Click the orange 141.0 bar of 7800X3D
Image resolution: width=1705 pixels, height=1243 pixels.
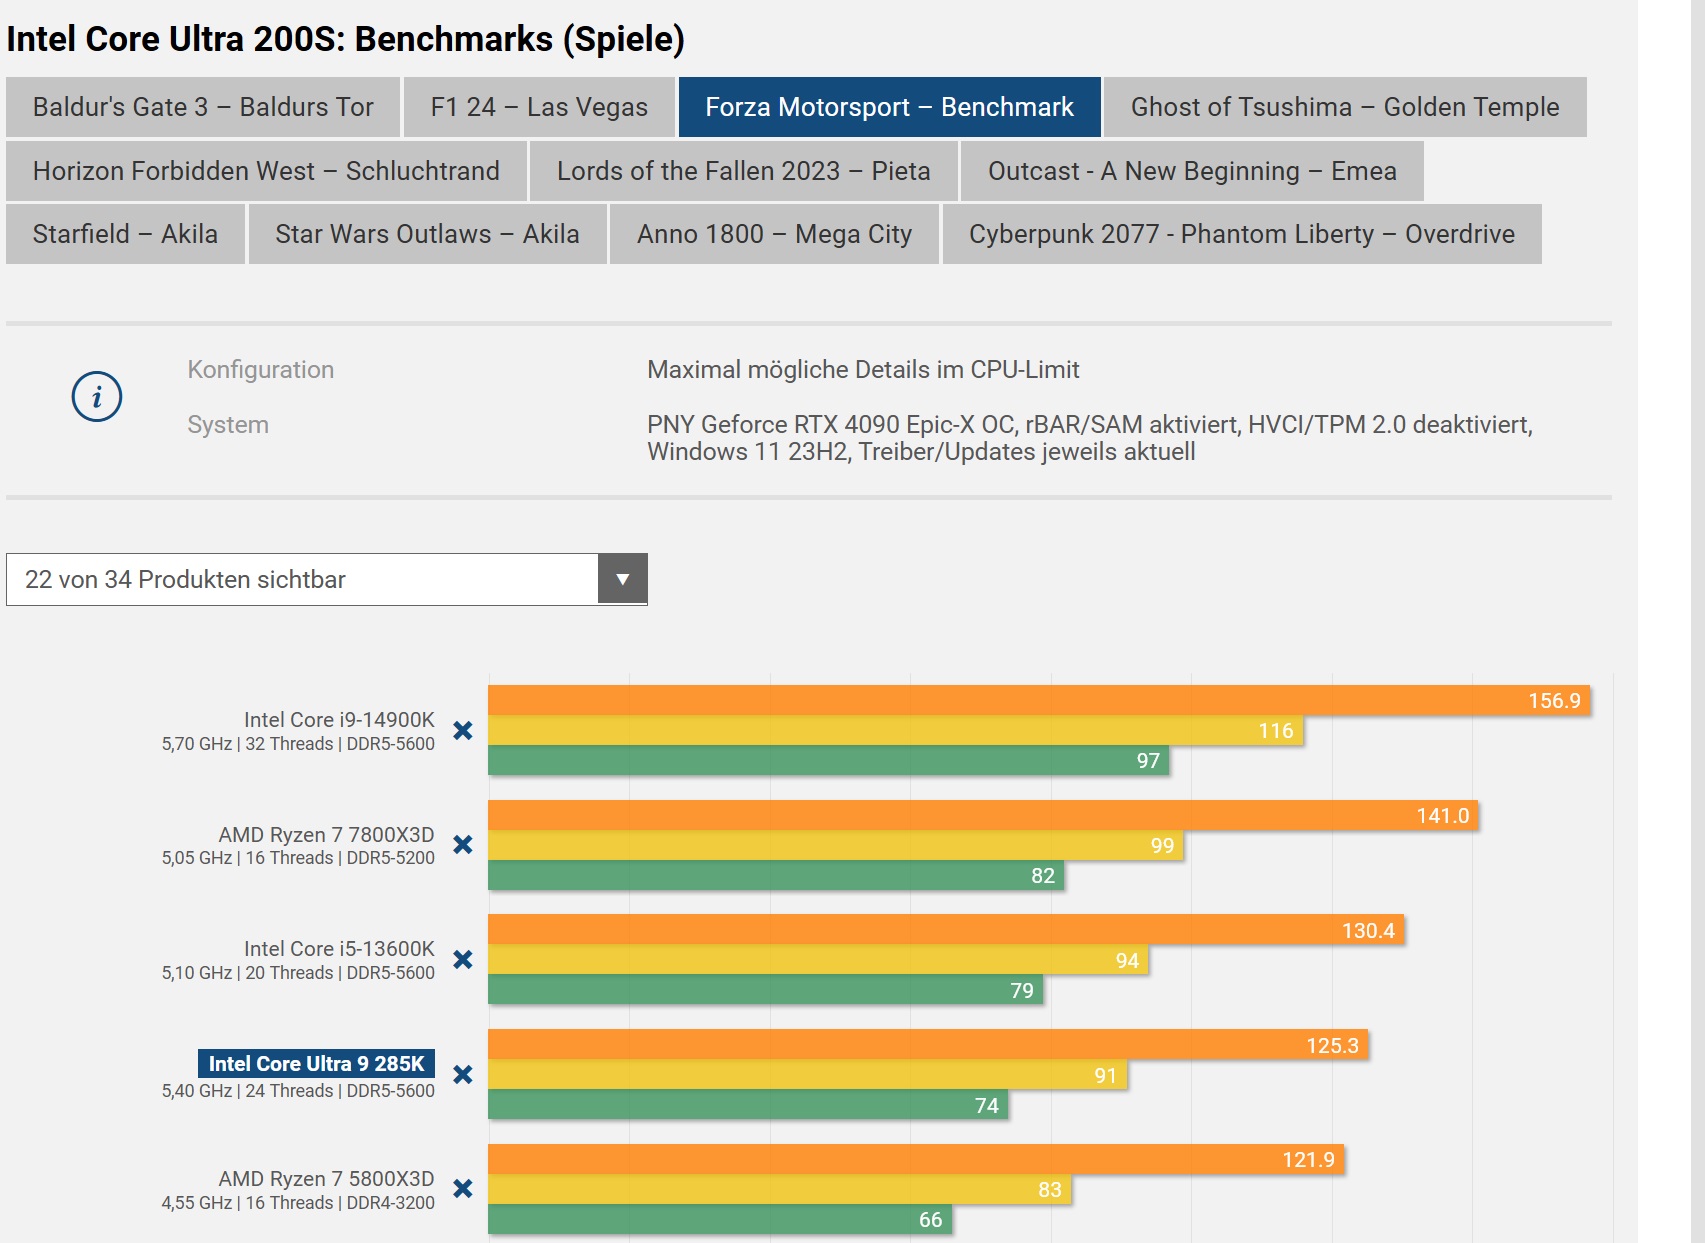[983, 815]
